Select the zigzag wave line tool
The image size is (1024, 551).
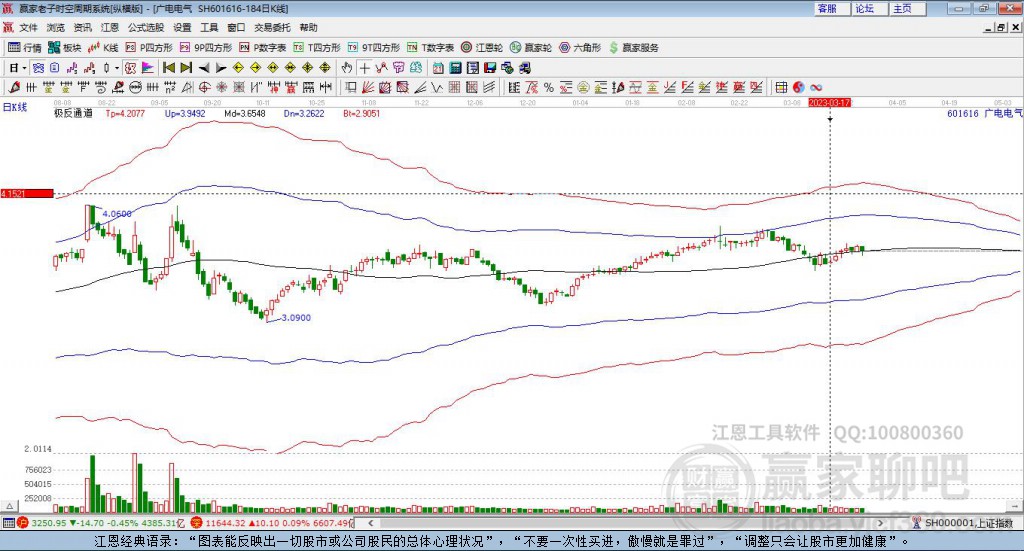(x=436, y=87)
